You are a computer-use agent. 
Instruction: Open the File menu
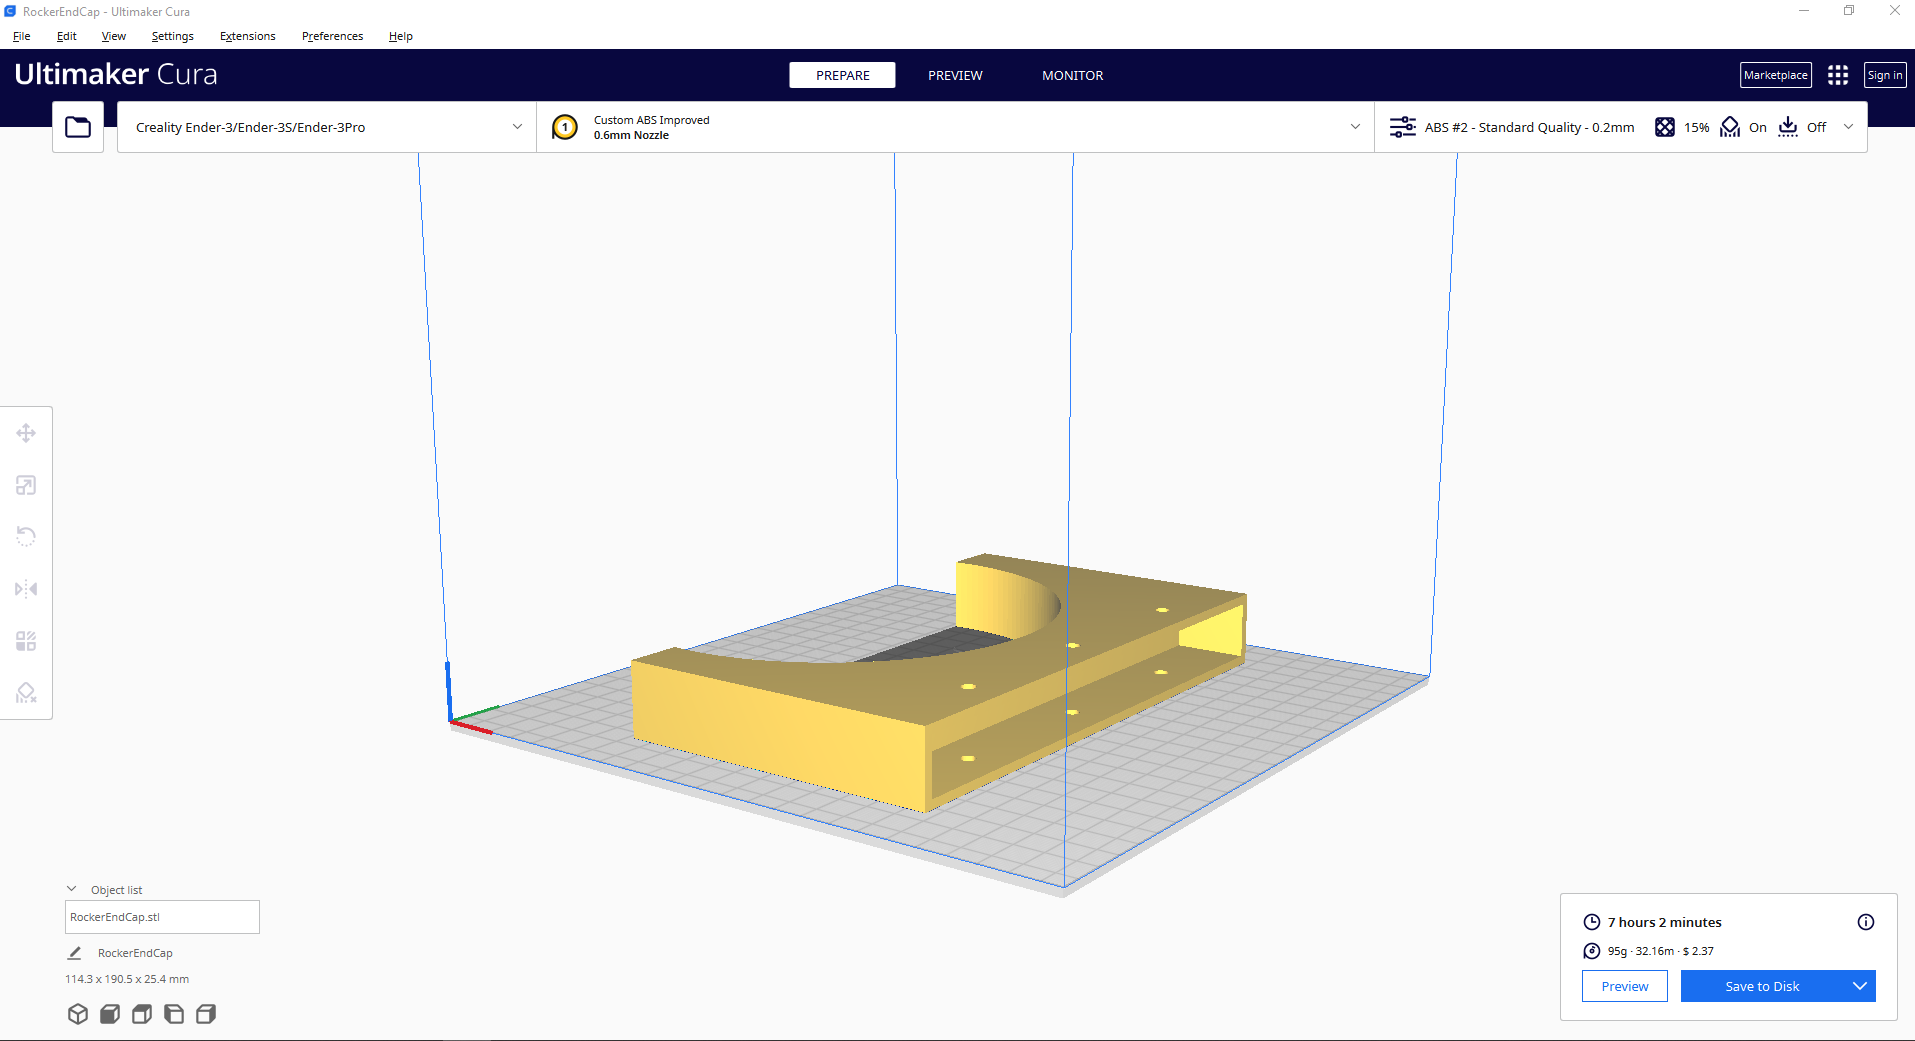click(x=22, y=36)
